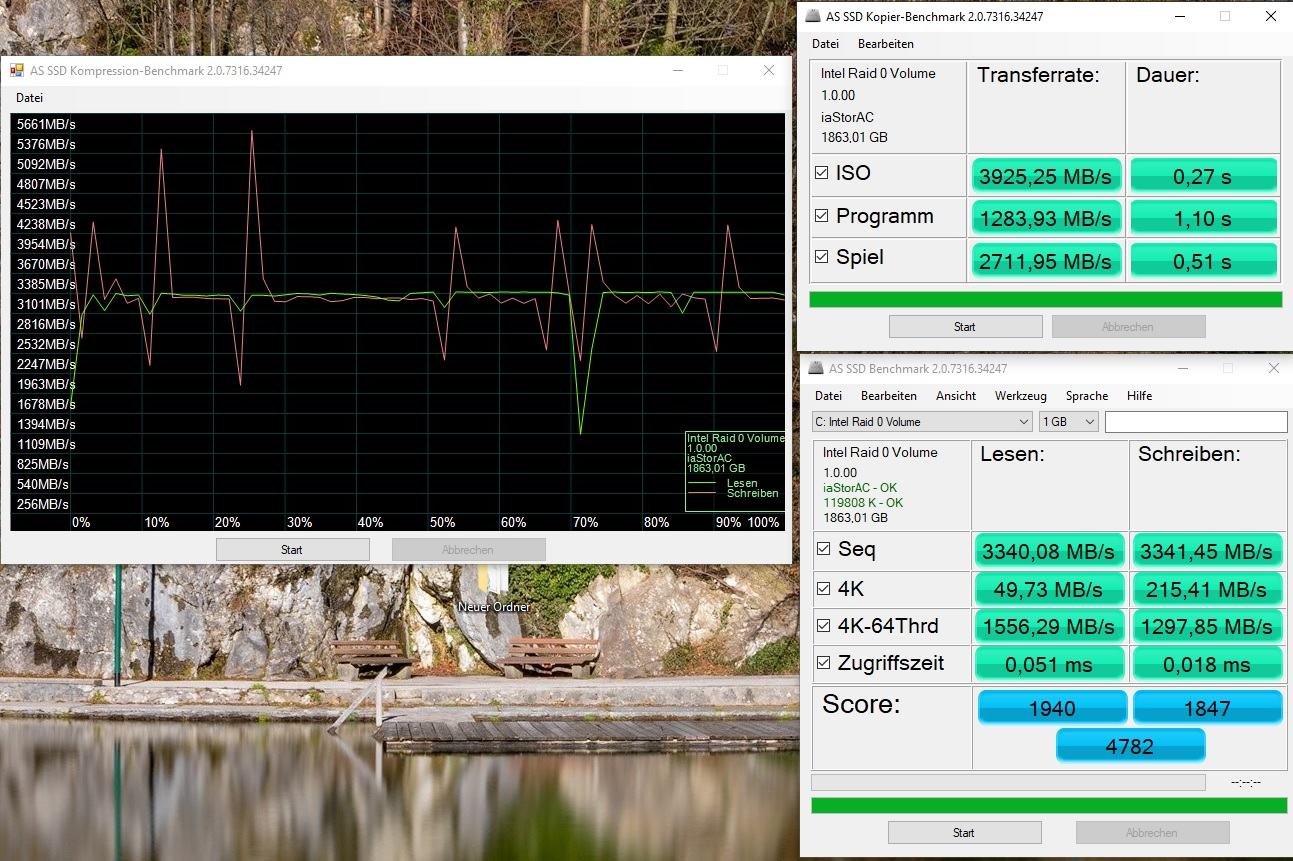
Task: Click the Dauer: column header
Action: [x=1168, y=75]
